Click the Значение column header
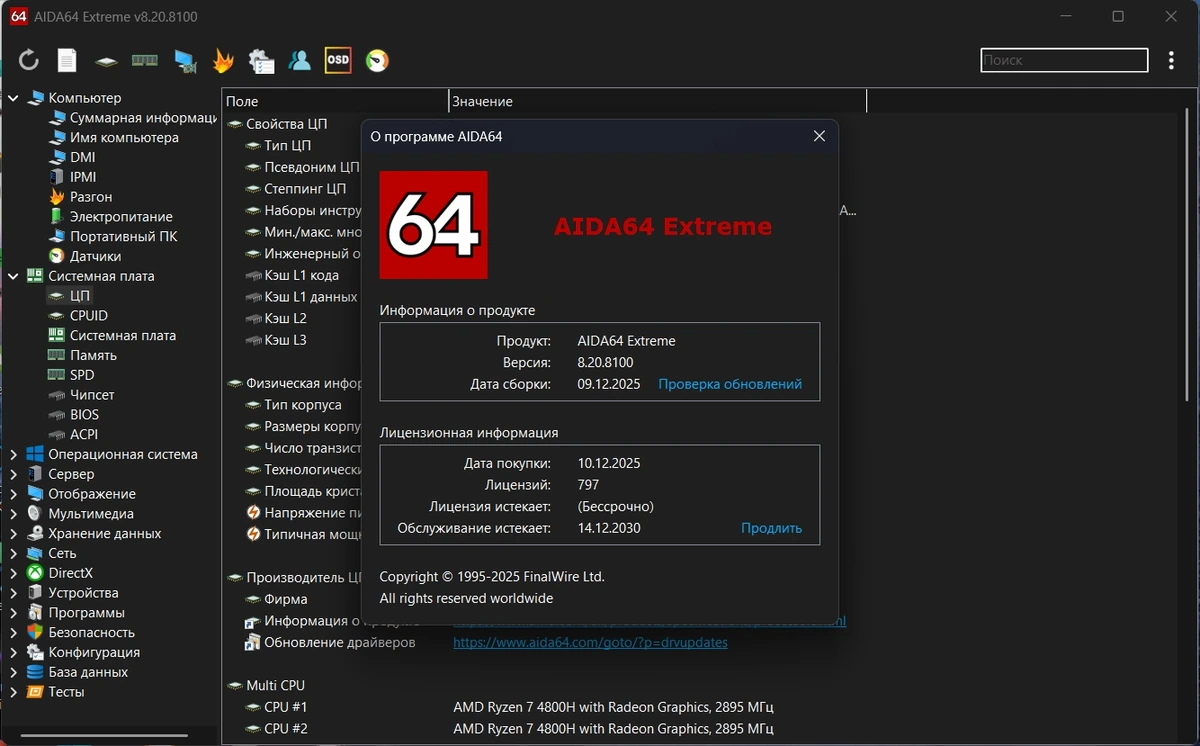Viewport: 1200px width, 746px height. coord(658,101)
